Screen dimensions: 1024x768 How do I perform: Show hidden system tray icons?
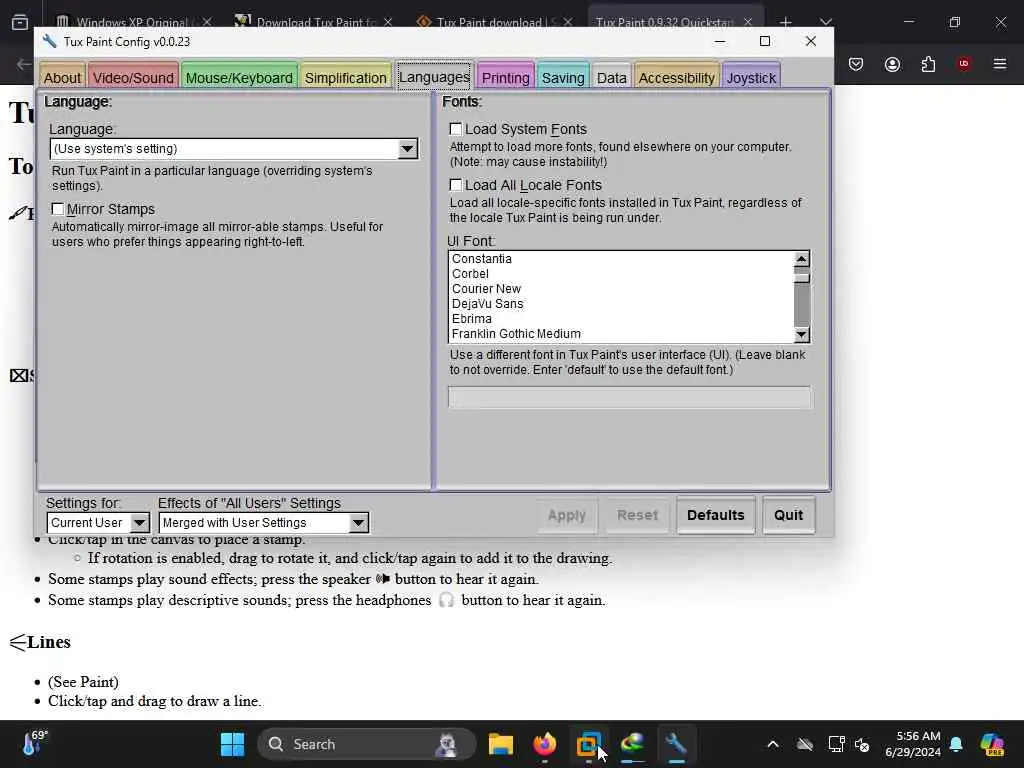tap(773, 744)
